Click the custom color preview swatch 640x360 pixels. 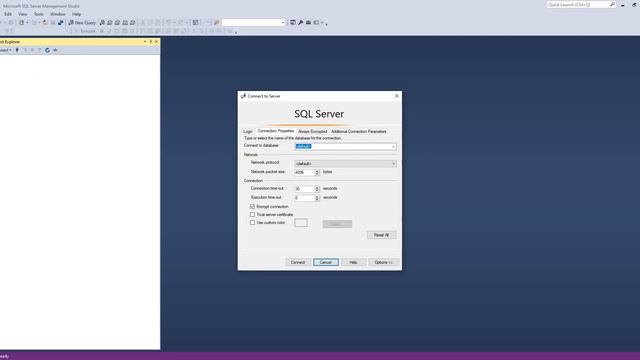[301, 223]
